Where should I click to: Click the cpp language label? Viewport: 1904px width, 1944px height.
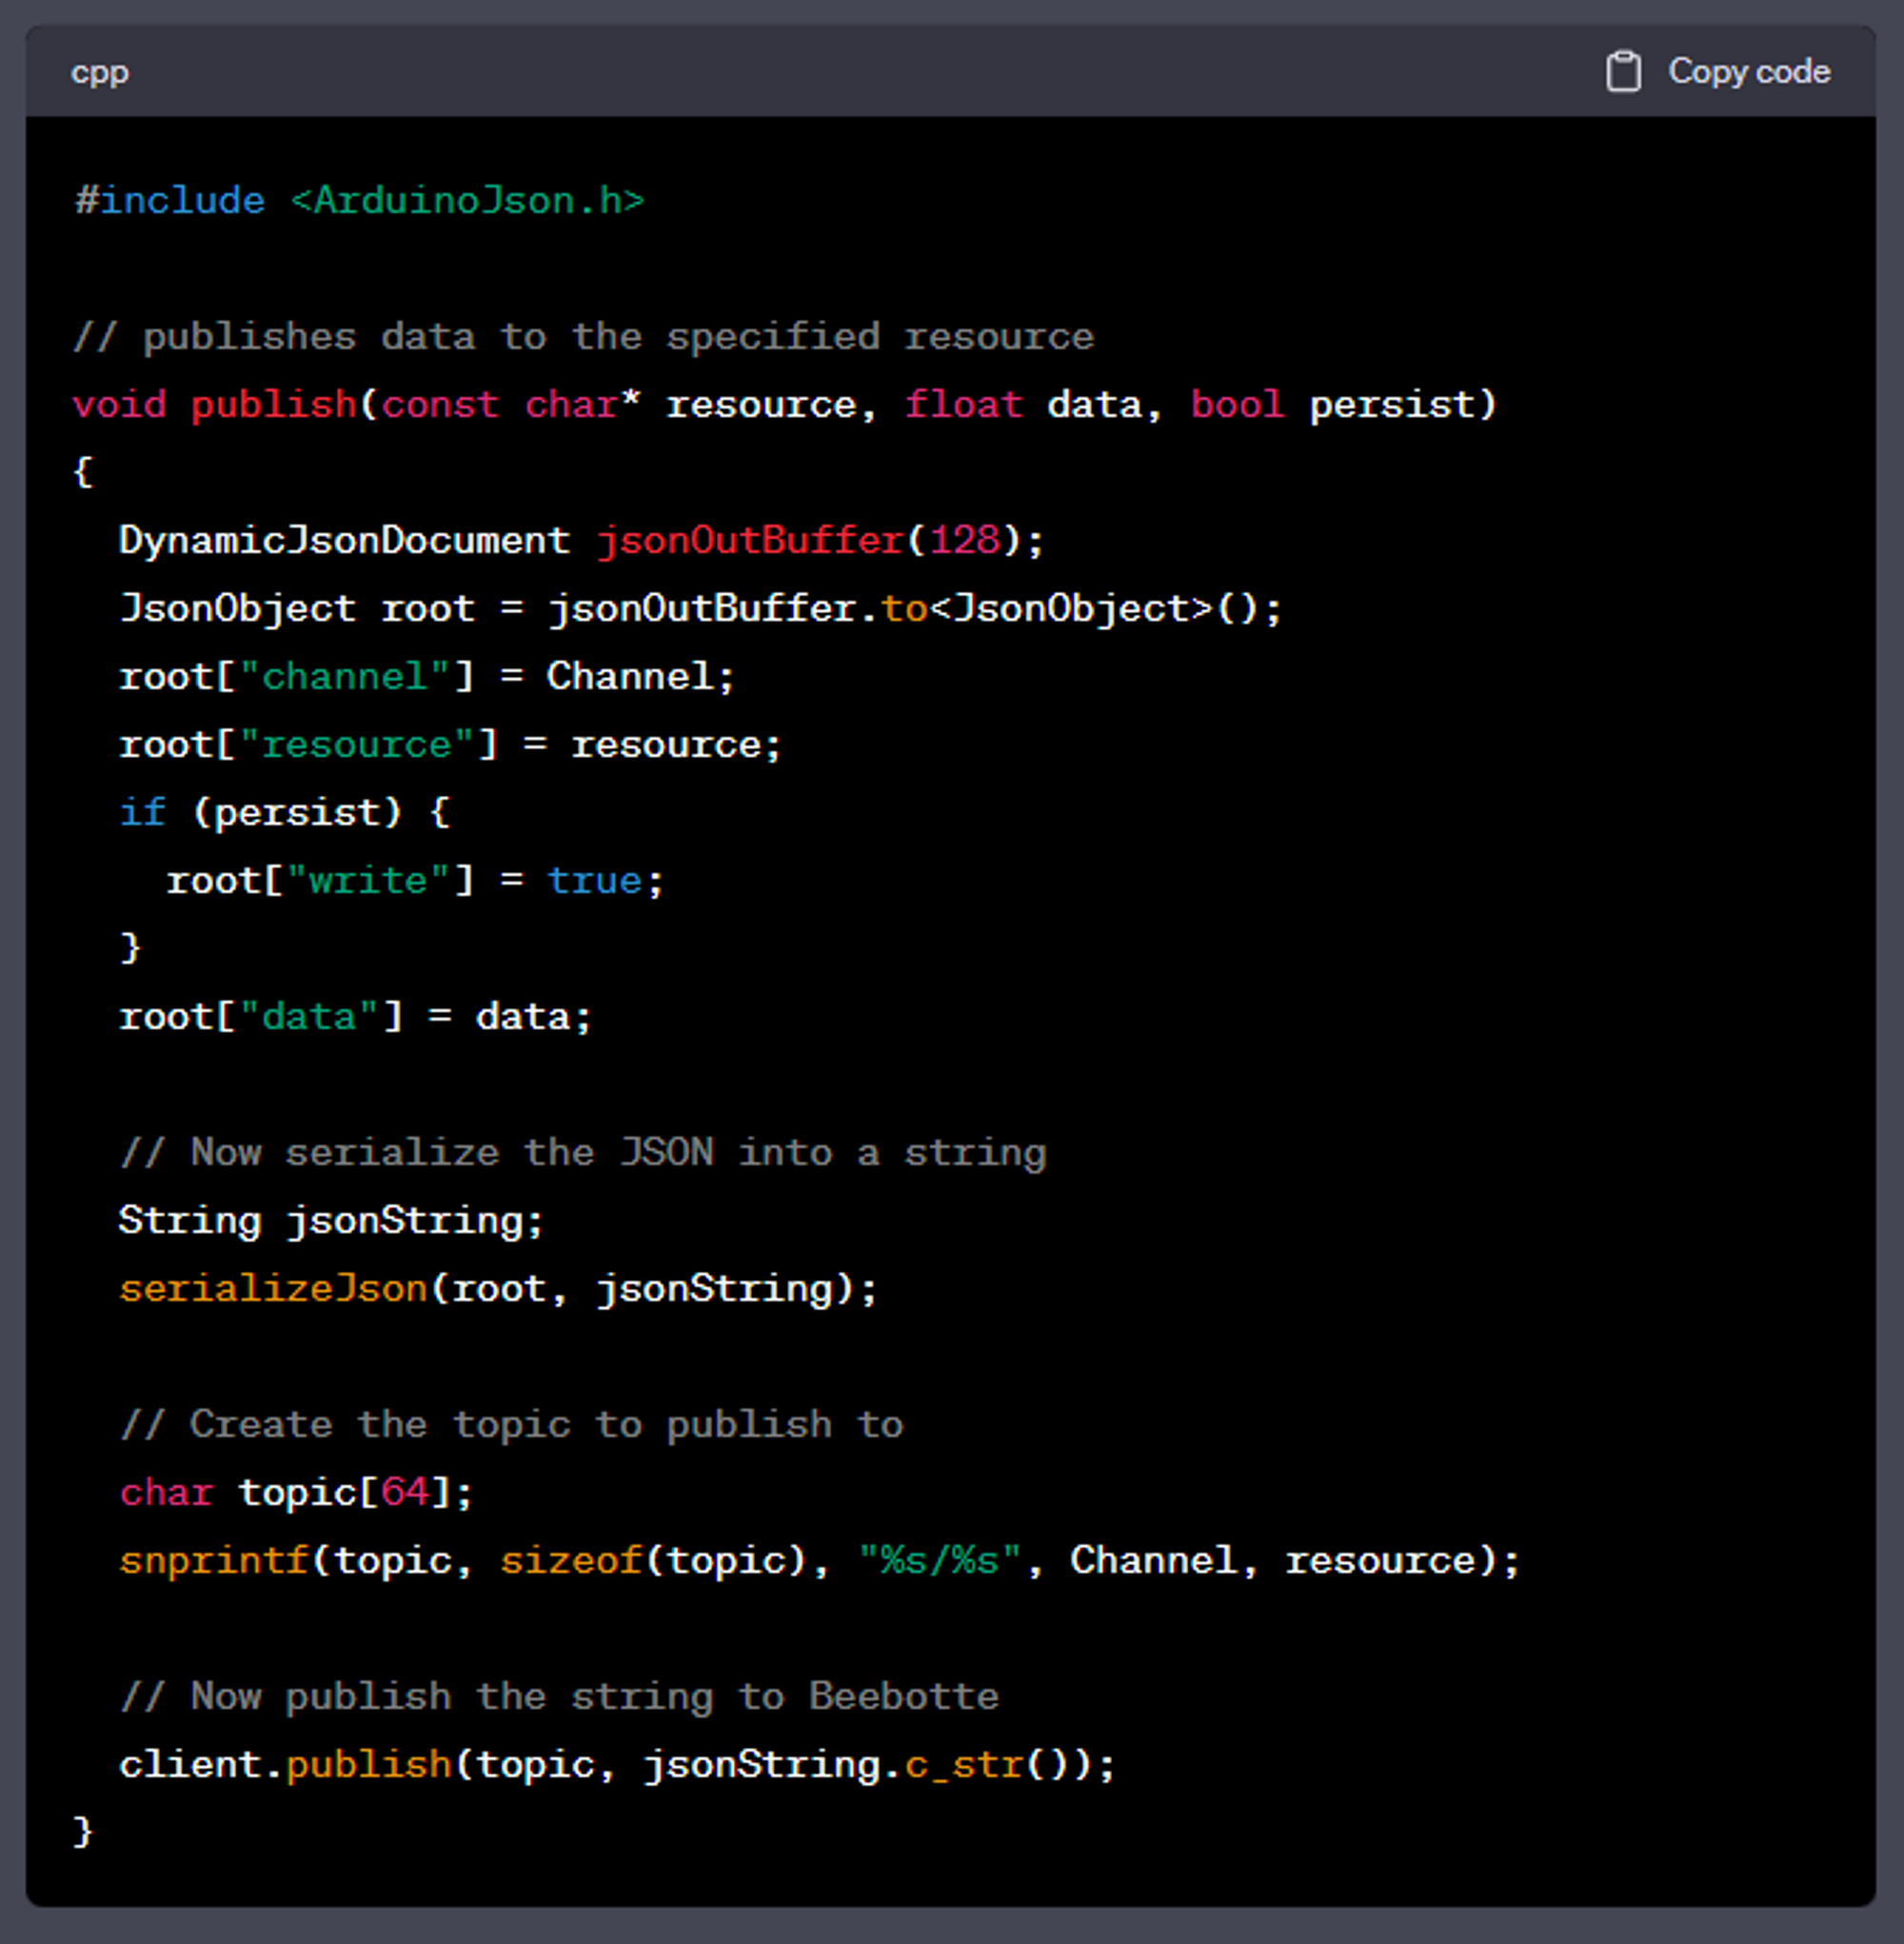point(99,72)
